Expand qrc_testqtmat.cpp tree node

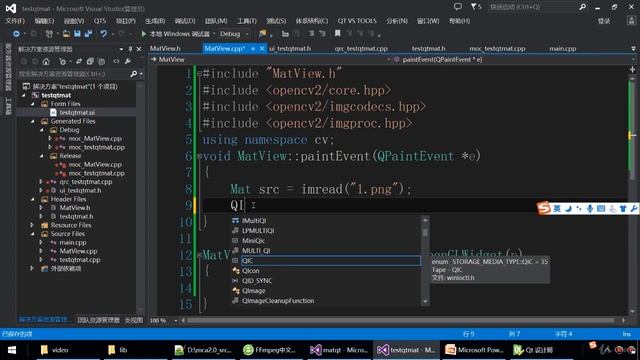pos(41,182)
